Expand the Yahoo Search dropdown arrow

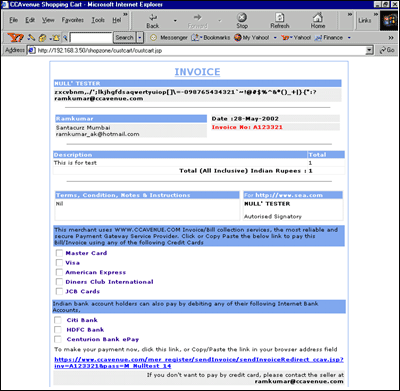(x=140, y=38)
